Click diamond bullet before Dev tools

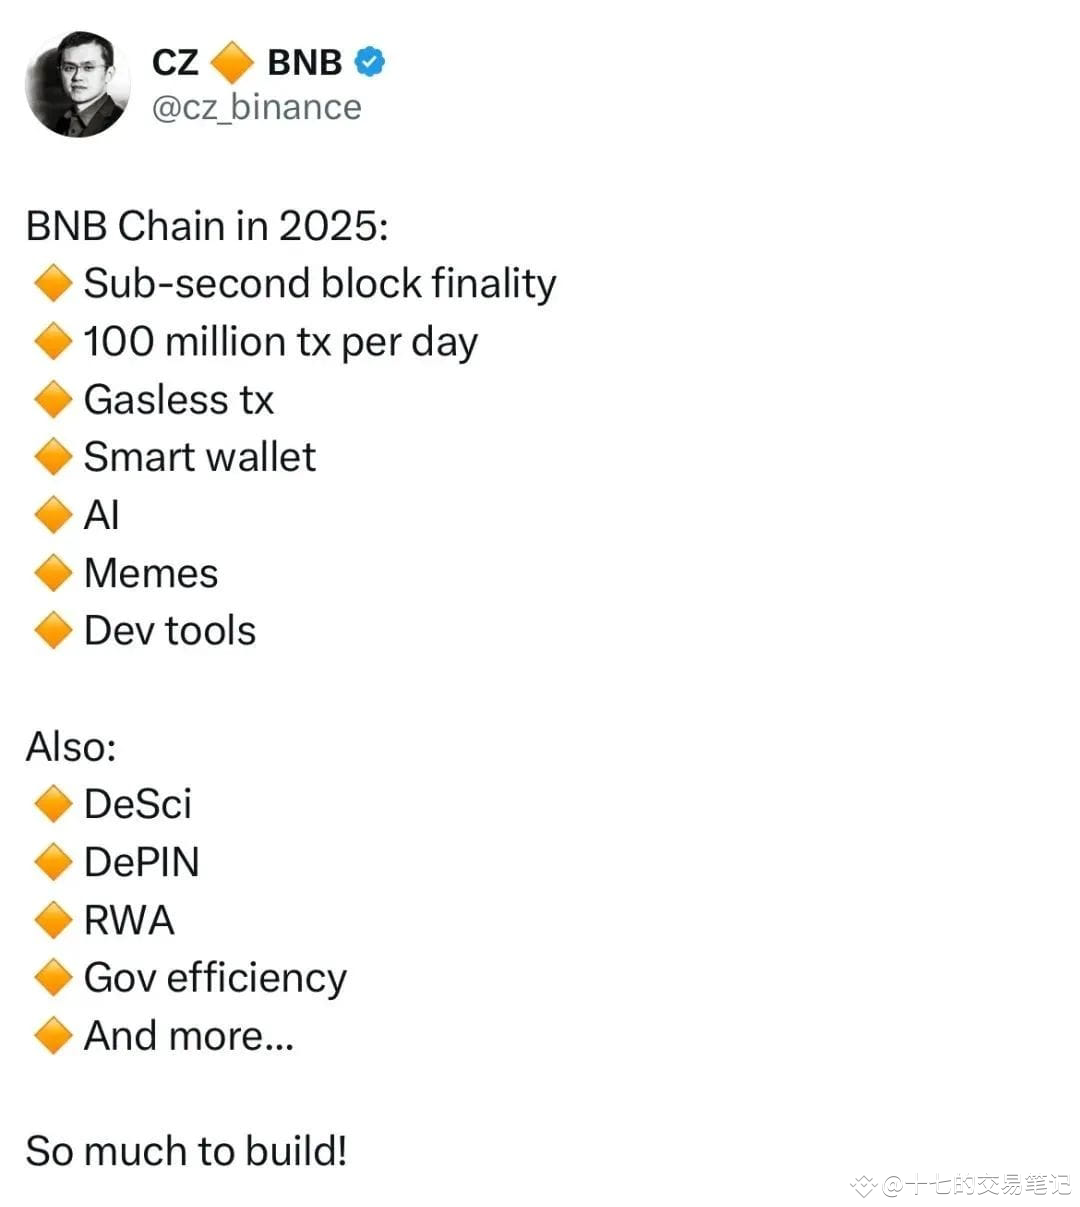tap(53, 631)
